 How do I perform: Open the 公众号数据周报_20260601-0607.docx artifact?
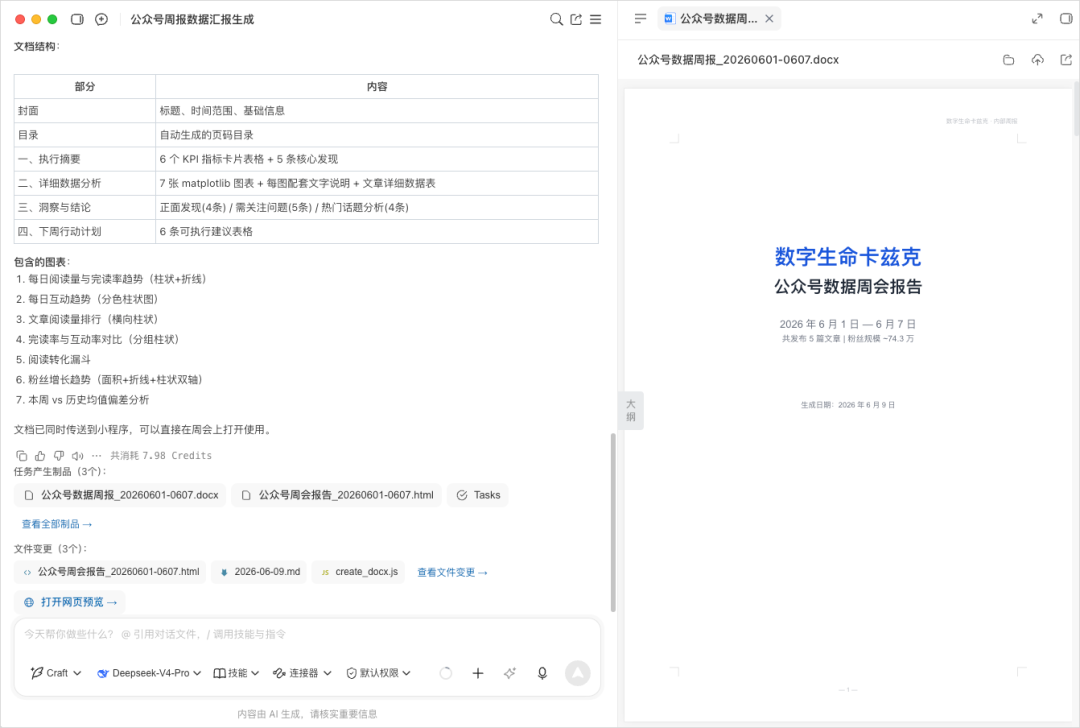(x=121, y=495)
